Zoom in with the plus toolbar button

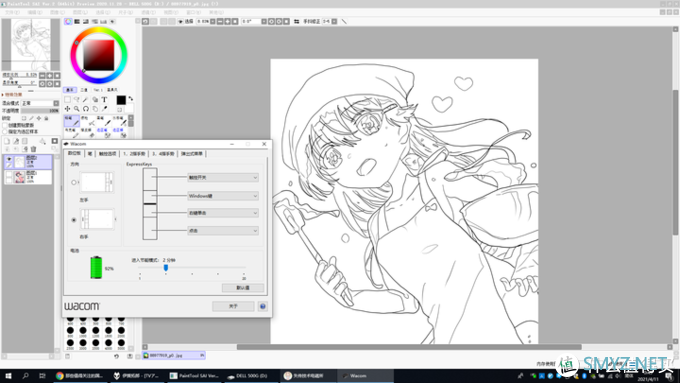[x=227, y=21]
